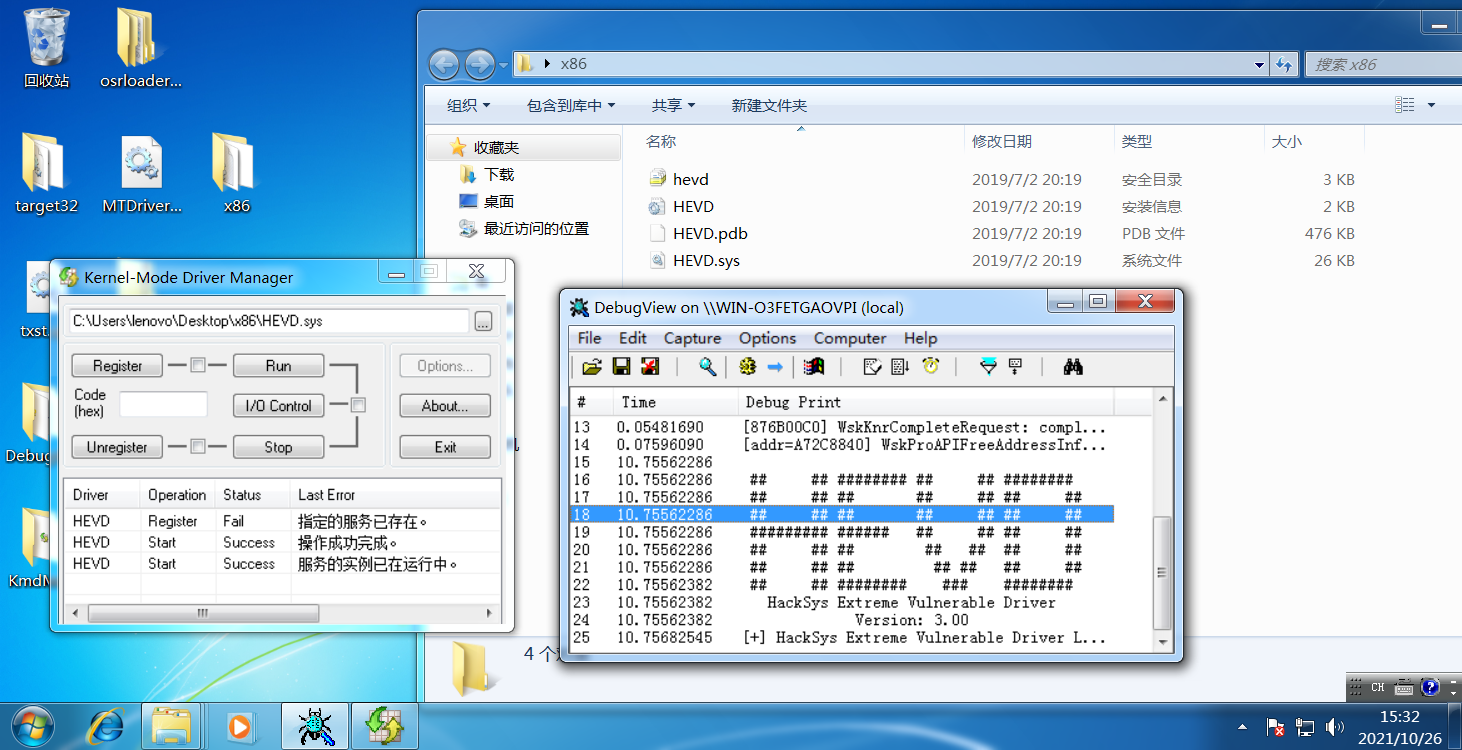Click the browse '...' button beside driver path
This screenshot has height=750, width=1462.
(483, 321)
